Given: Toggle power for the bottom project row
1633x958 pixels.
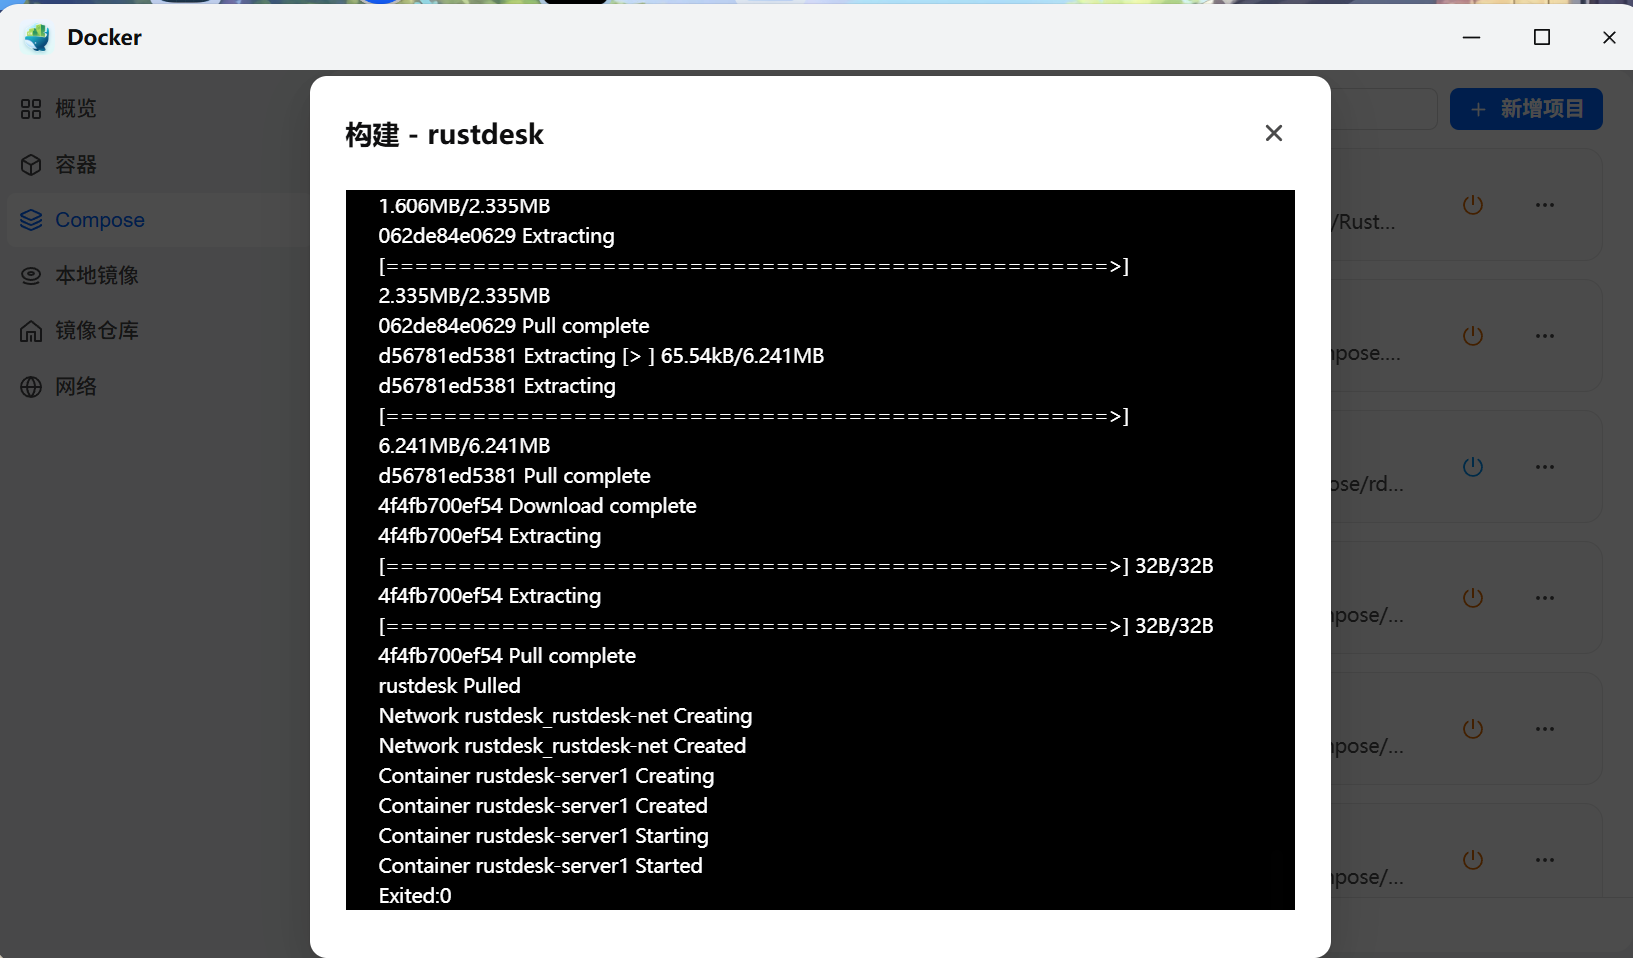Looking at the screenshot, I should pyautogui.click(x=1472, y=860).
